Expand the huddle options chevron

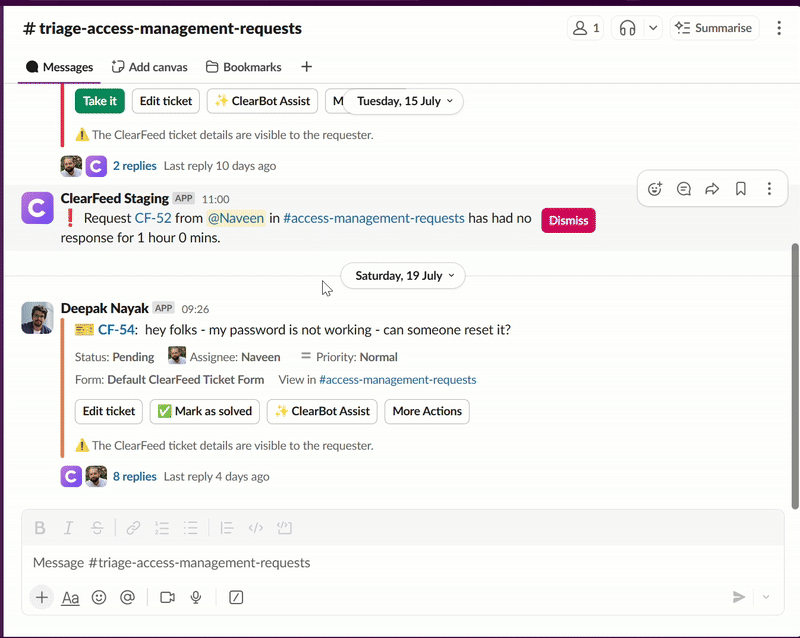(x=653, y=28)
